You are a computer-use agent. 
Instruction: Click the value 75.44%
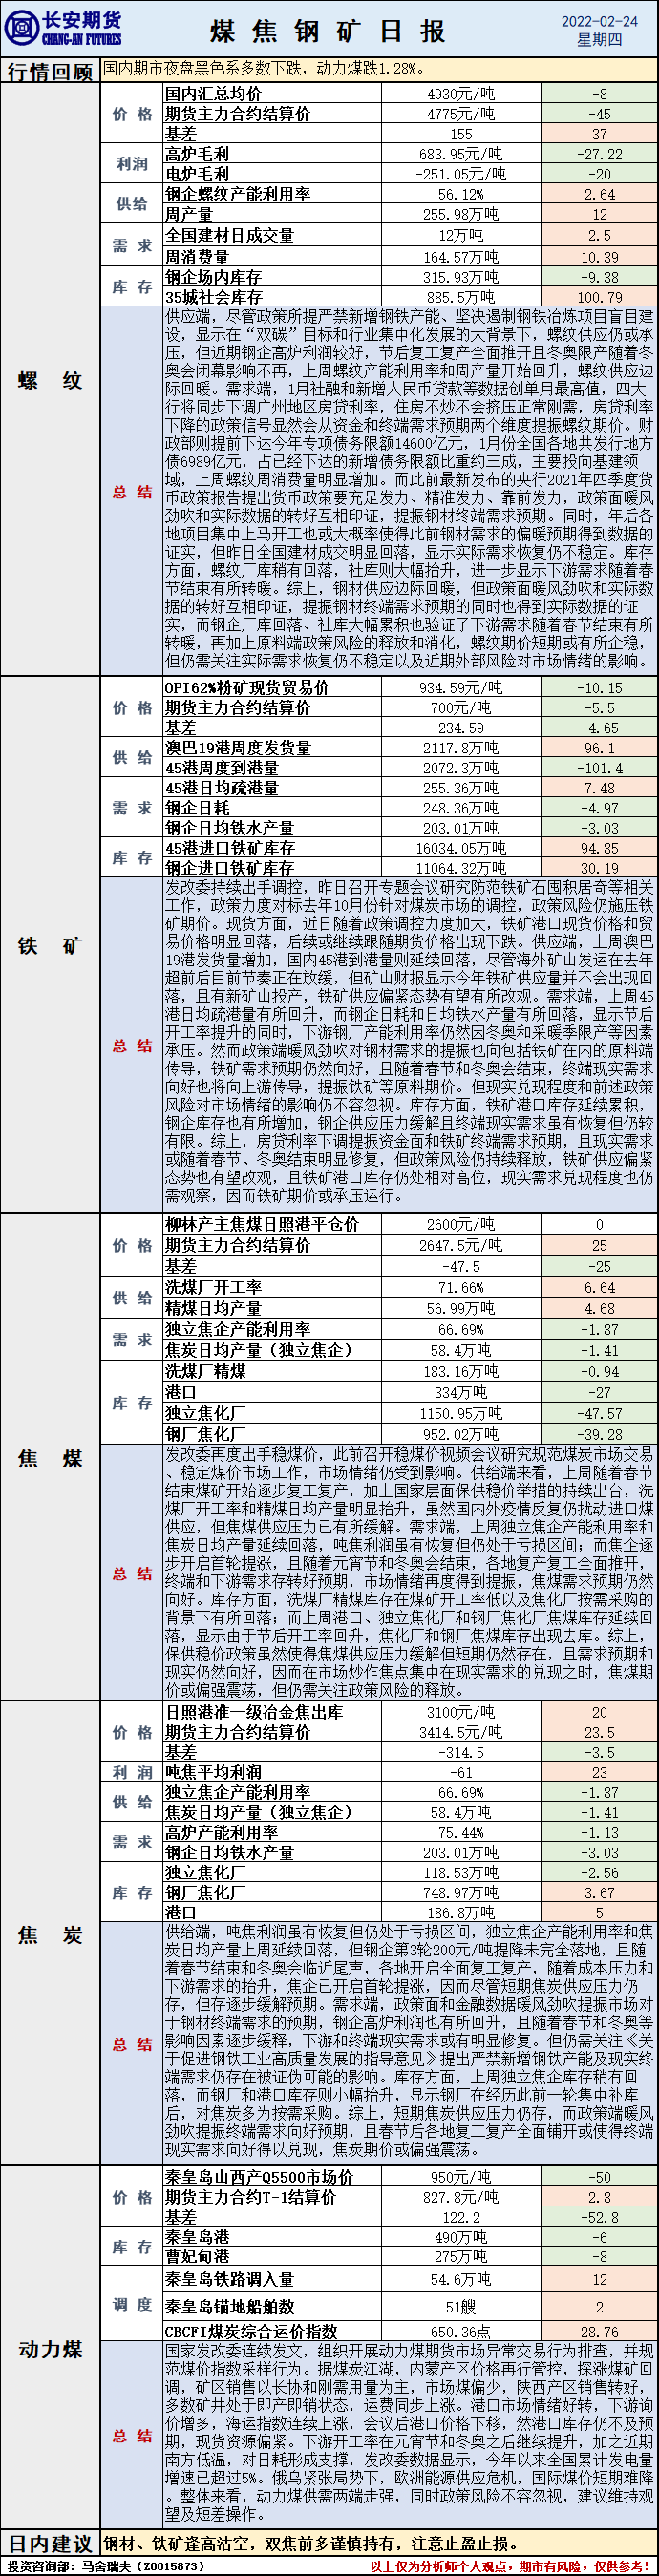[460, 1833]
